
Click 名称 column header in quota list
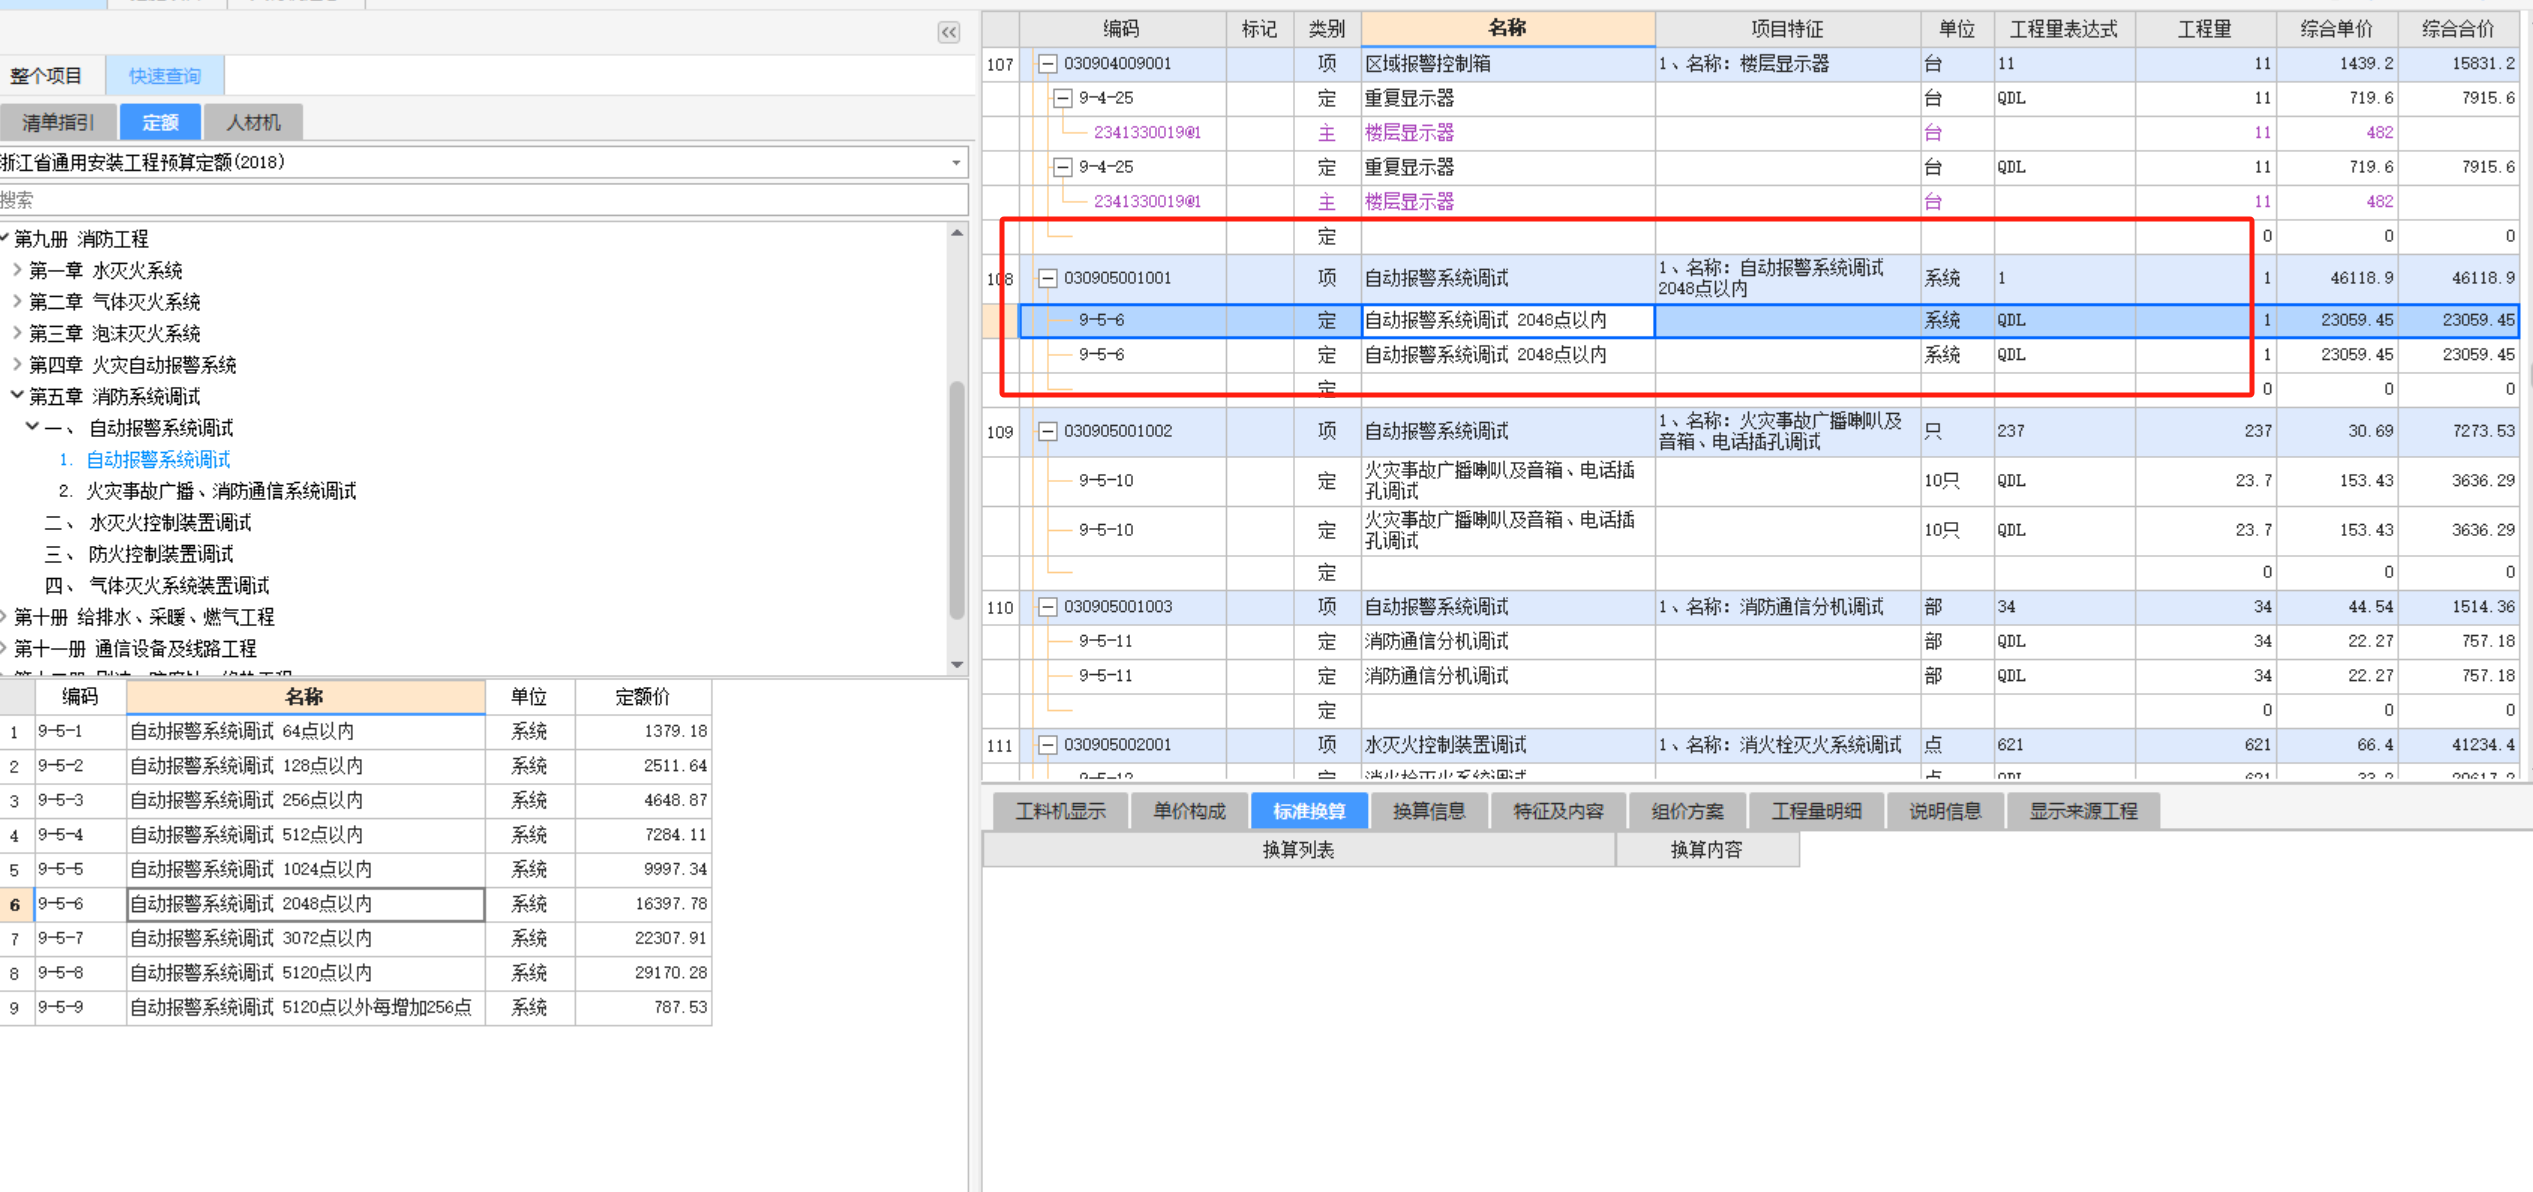pyautogui.click(x=305, y=697)
